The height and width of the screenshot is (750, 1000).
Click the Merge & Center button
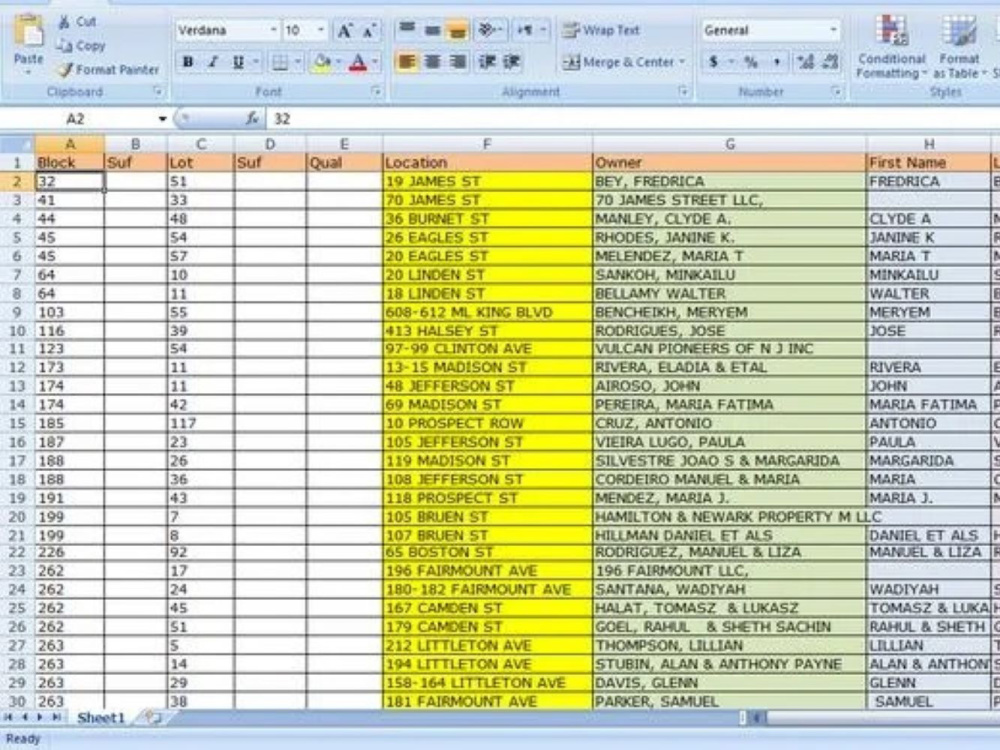617,62
